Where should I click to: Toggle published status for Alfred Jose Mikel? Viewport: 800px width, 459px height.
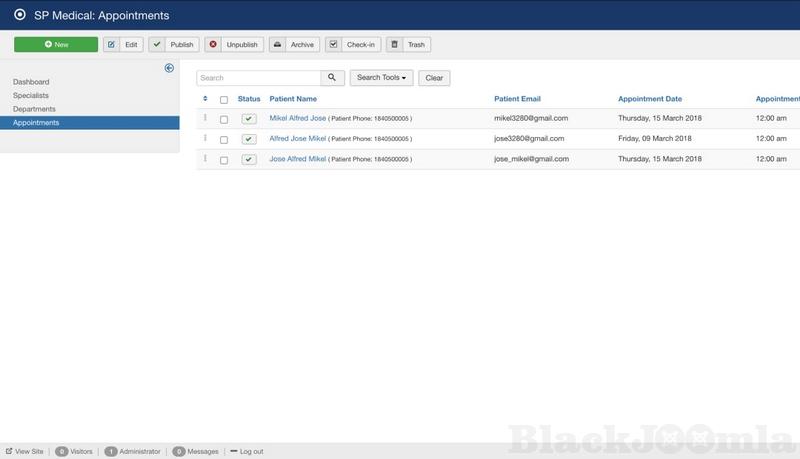[x=249, y=139]
